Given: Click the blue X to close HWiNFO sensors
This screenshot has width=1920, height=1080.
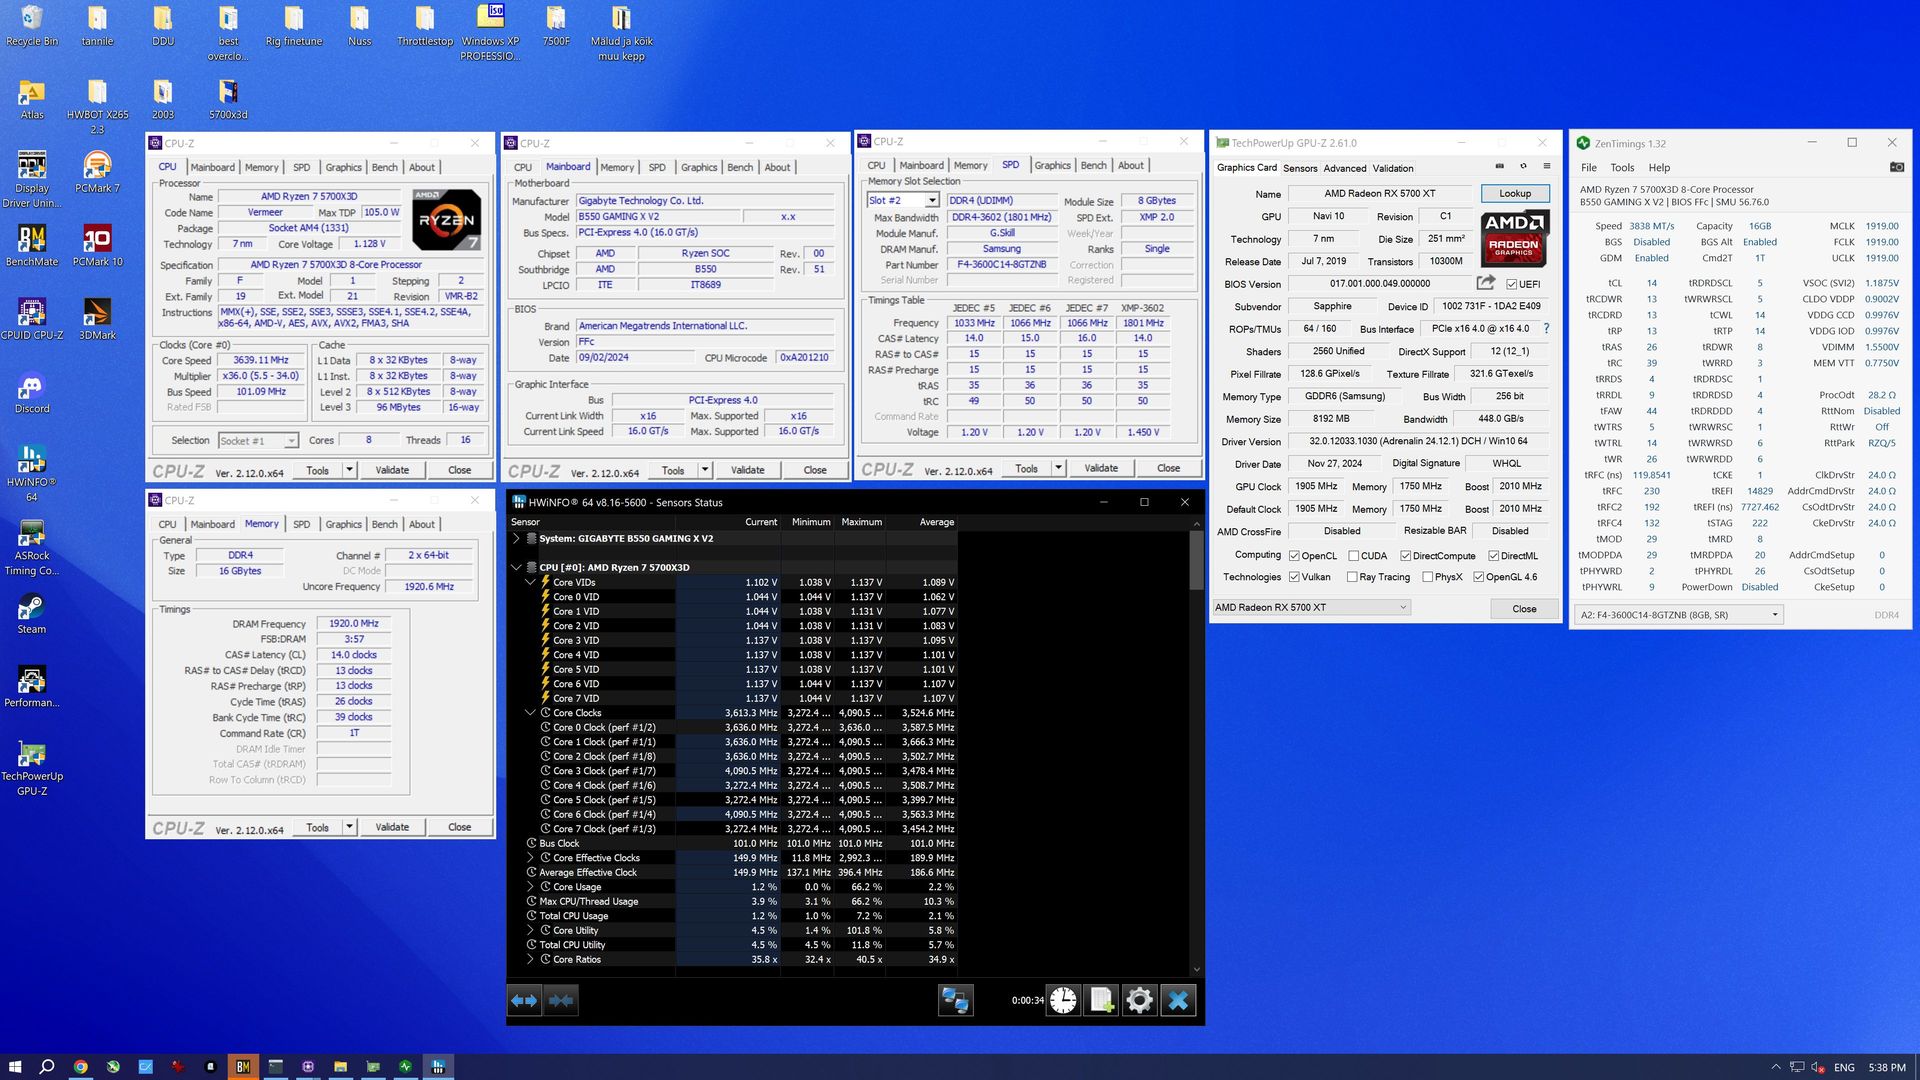Looking at the screenshot, I should tap(1178, 1000).
